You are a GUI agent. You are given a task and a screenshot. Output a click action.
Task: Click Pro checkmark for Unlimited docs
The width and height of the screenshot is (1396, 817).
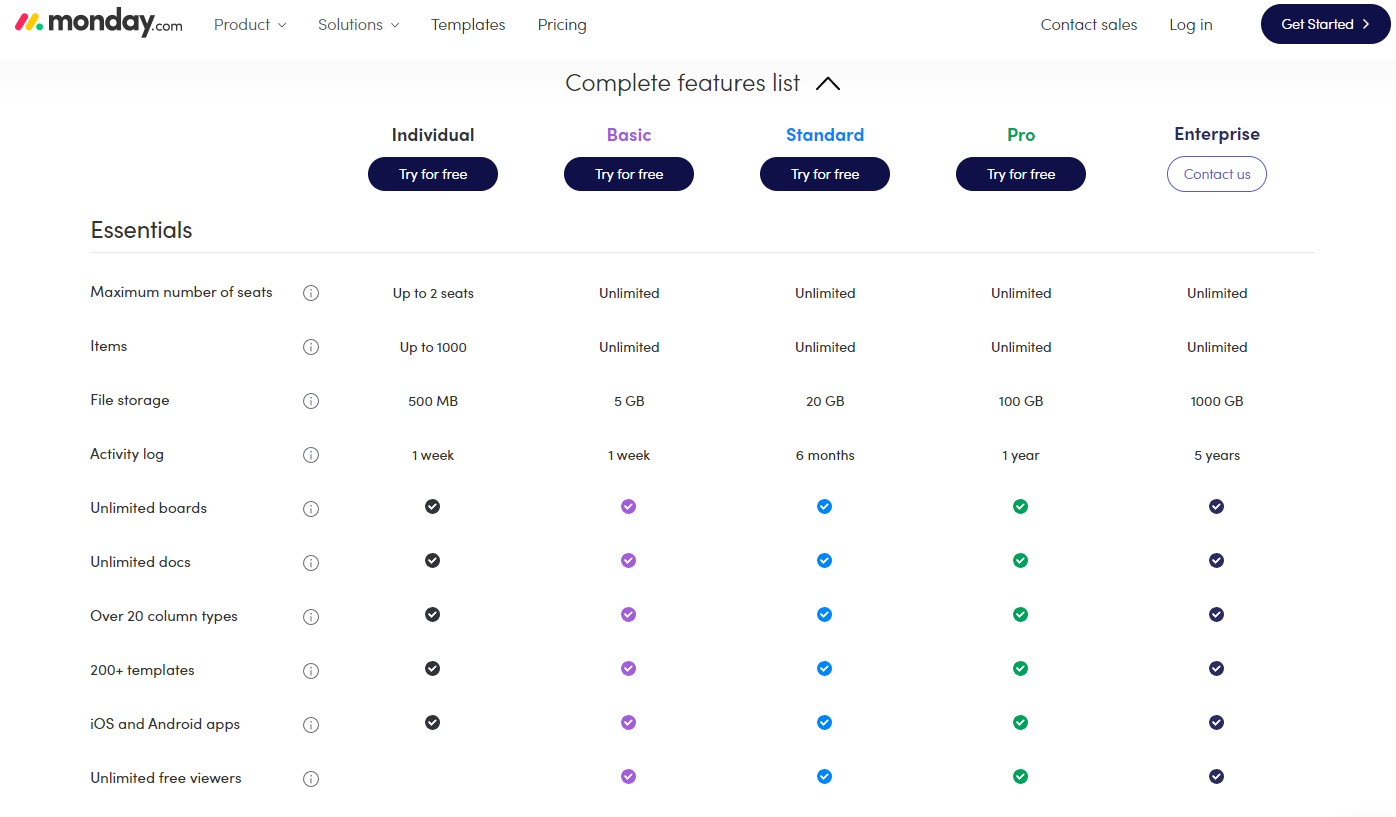pos(1020,560)
